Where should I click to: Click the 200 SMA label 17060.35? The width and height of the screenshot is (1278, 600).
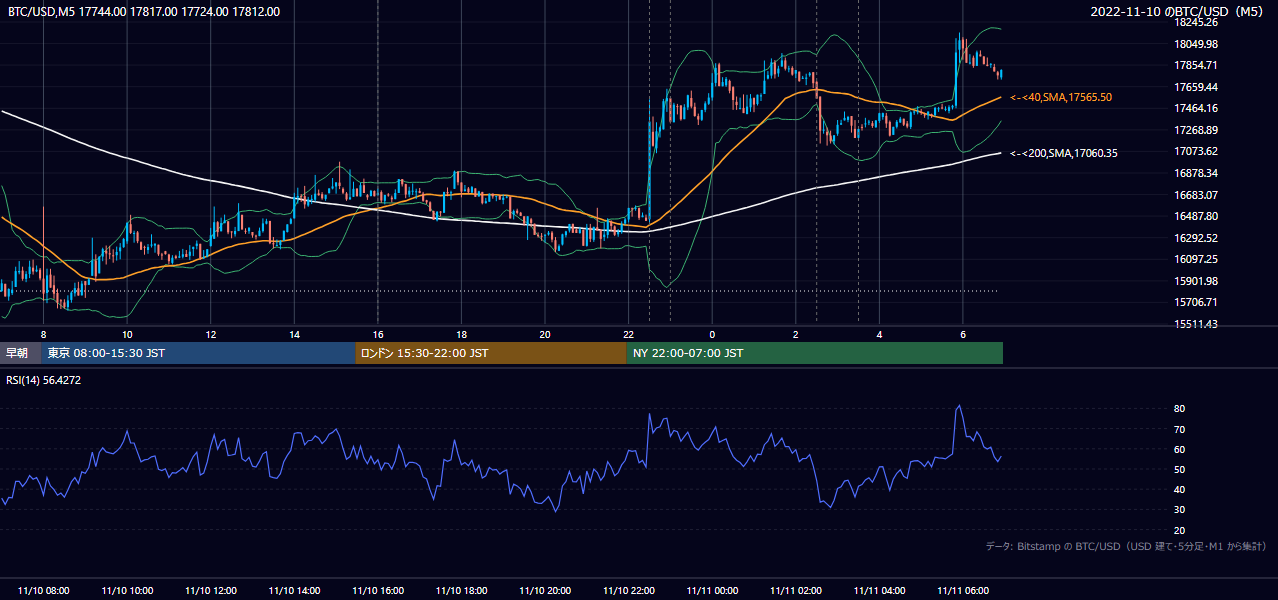1064,153
